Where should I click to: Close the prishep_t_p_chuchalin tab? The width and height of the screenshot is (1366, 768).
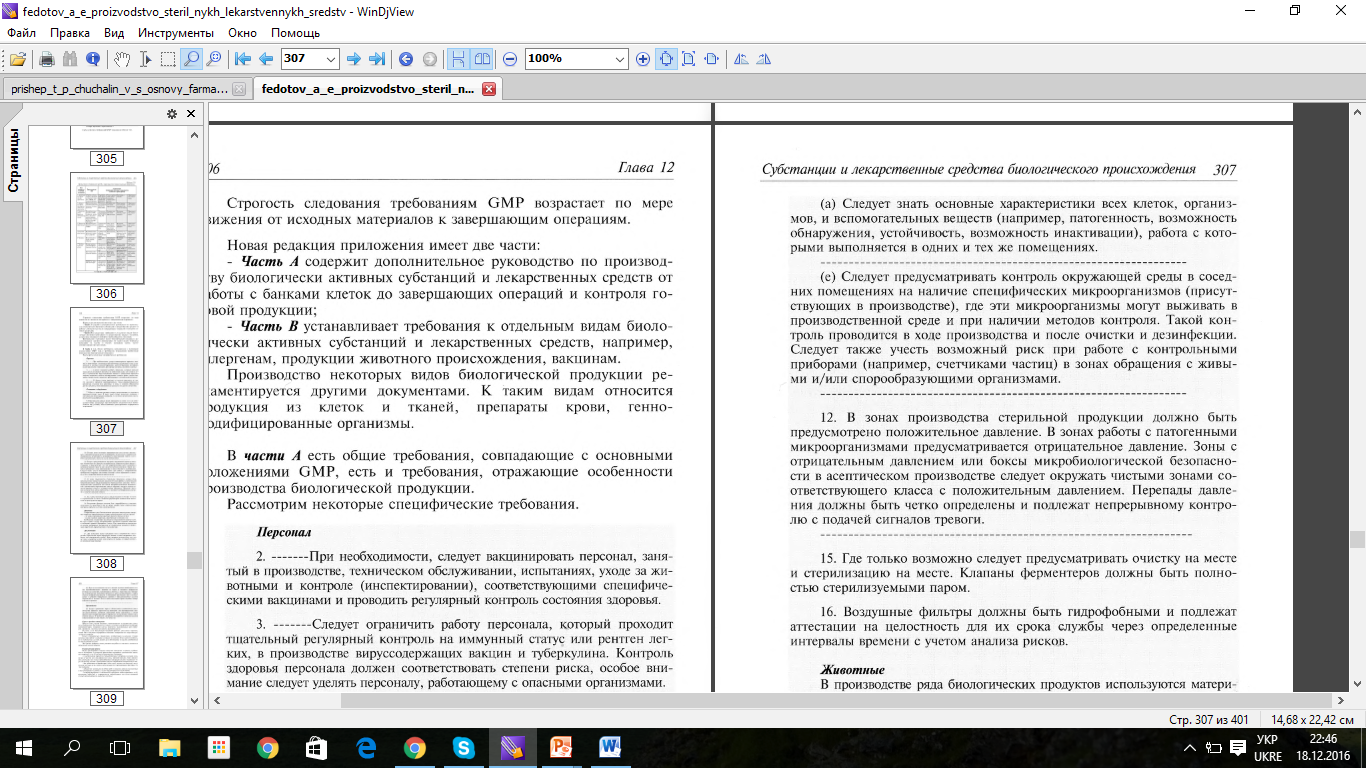click(x=239, y=89)
